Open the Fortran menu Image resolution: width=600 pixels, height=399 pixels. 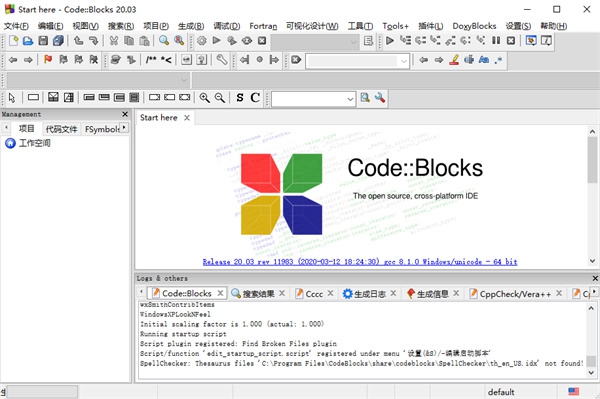click(x=263, y=26)
